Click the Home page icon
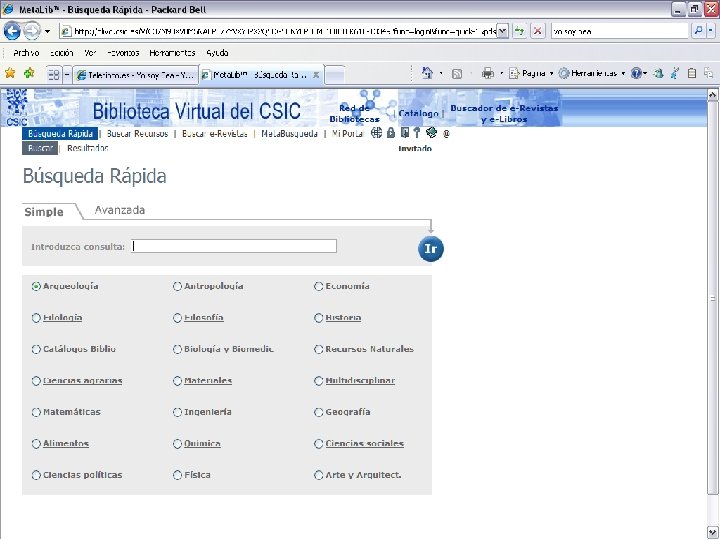The height and width of the screenshot is (540, 720). [x=428, y=73]
